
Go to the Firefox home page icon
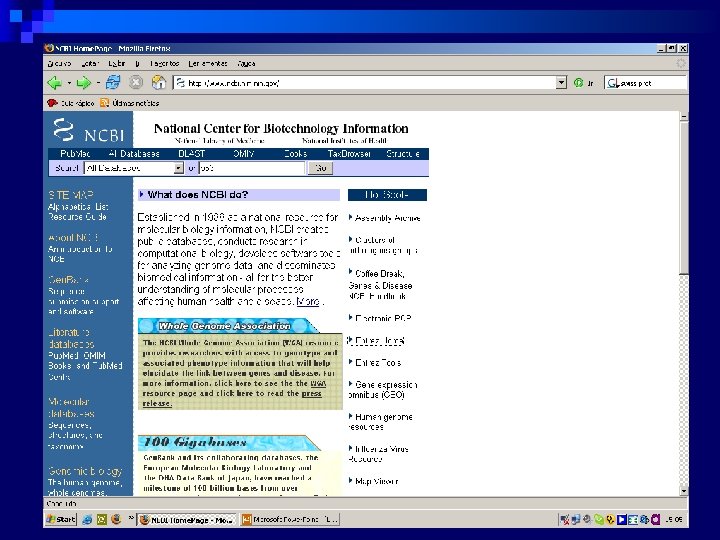158,83
